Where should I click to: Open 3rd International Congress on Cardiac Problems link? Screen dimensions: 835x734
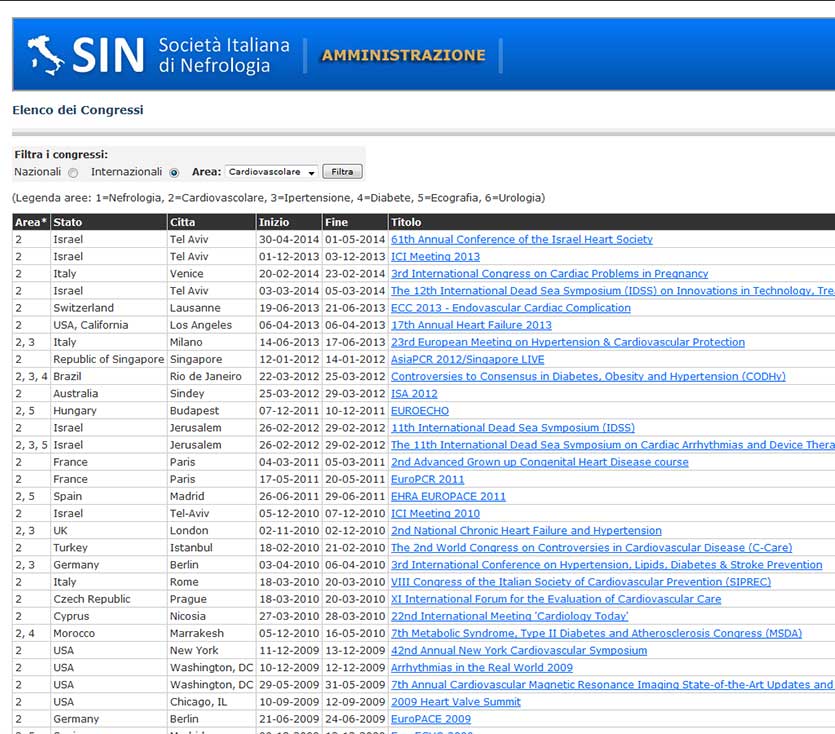tap(550, 274)
